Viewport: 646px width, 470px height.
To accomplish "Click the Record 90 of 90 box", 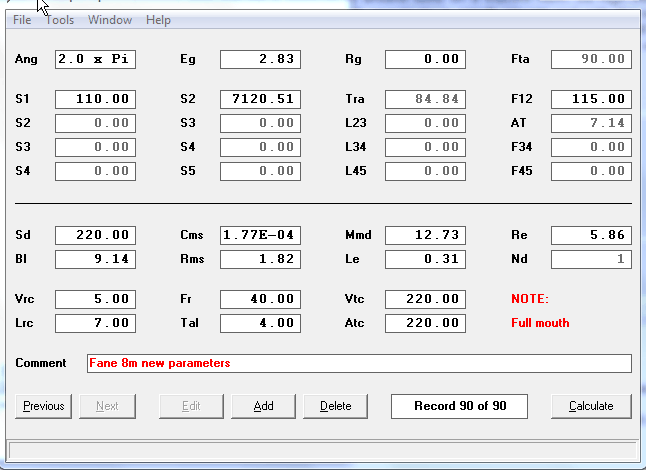I will (x=459, y=406).
